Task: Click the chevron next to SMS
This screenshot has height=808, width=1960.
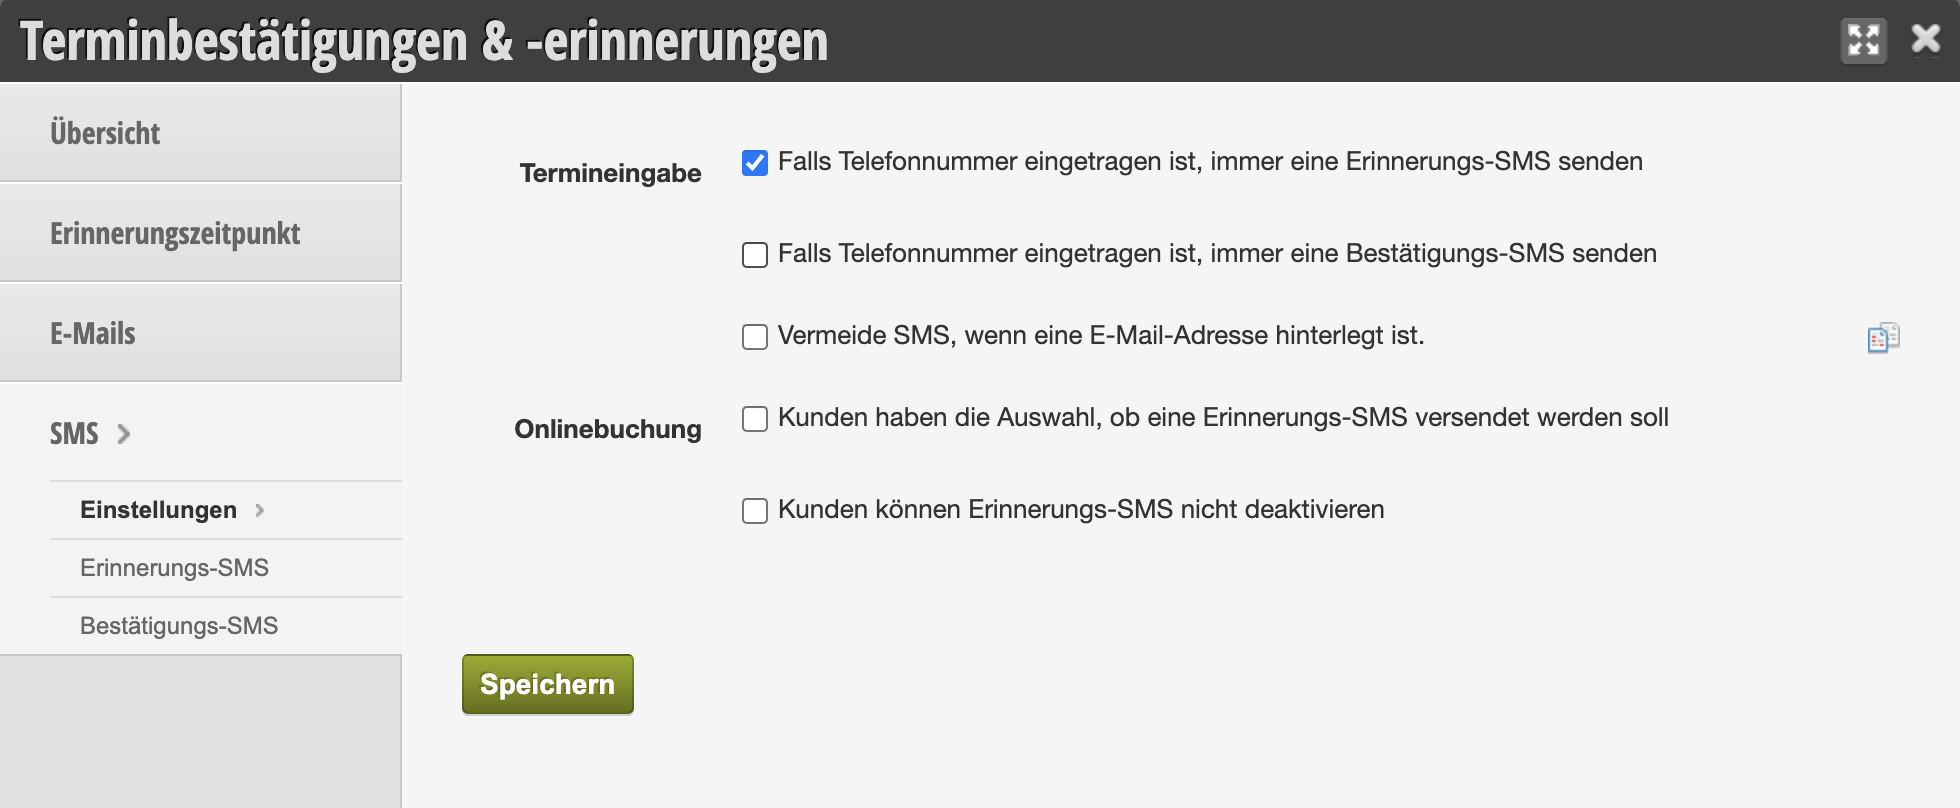Action: [x=124, y=434]
